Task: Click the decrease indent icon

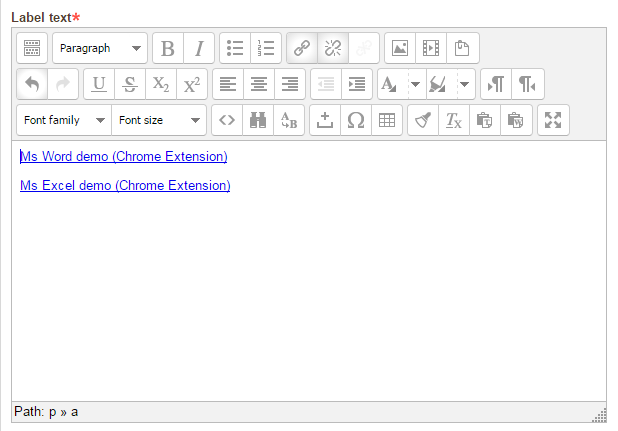Action: click(x=326, y=84)
